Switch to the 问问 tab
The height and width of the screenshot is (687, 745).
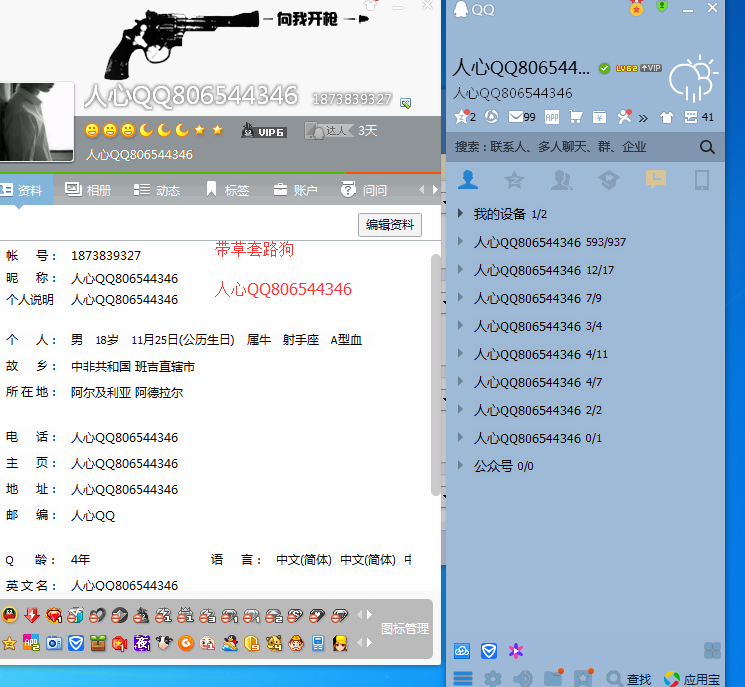click(x=363, y=190)
